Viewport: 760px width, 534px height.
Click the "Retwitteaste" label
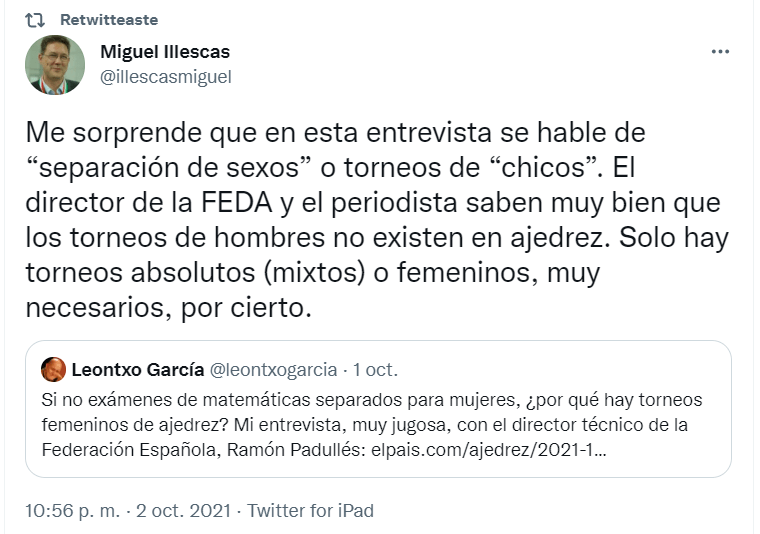[109, 20]
